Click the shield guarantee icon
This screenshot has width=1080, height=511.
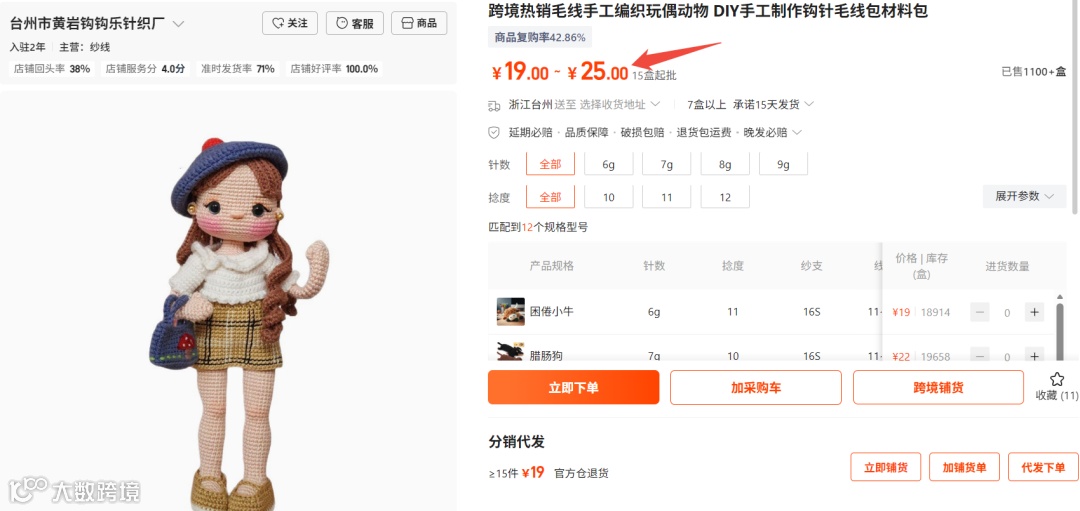tap(494, 132)
